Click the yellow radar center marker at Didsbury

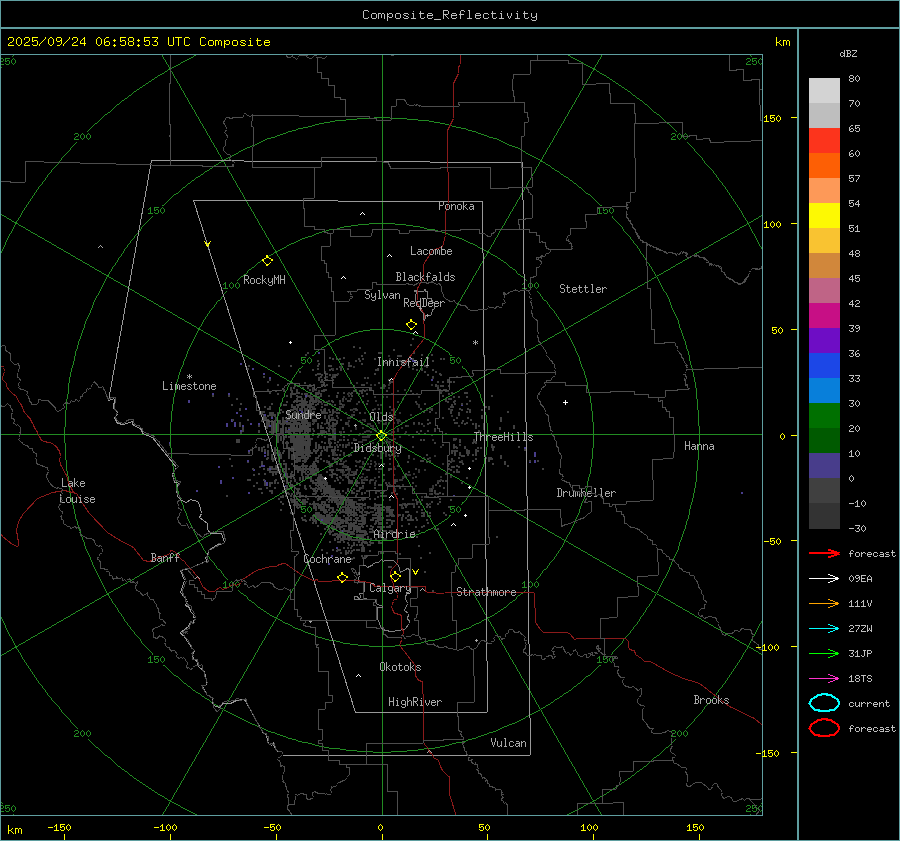tap(381, 435)
